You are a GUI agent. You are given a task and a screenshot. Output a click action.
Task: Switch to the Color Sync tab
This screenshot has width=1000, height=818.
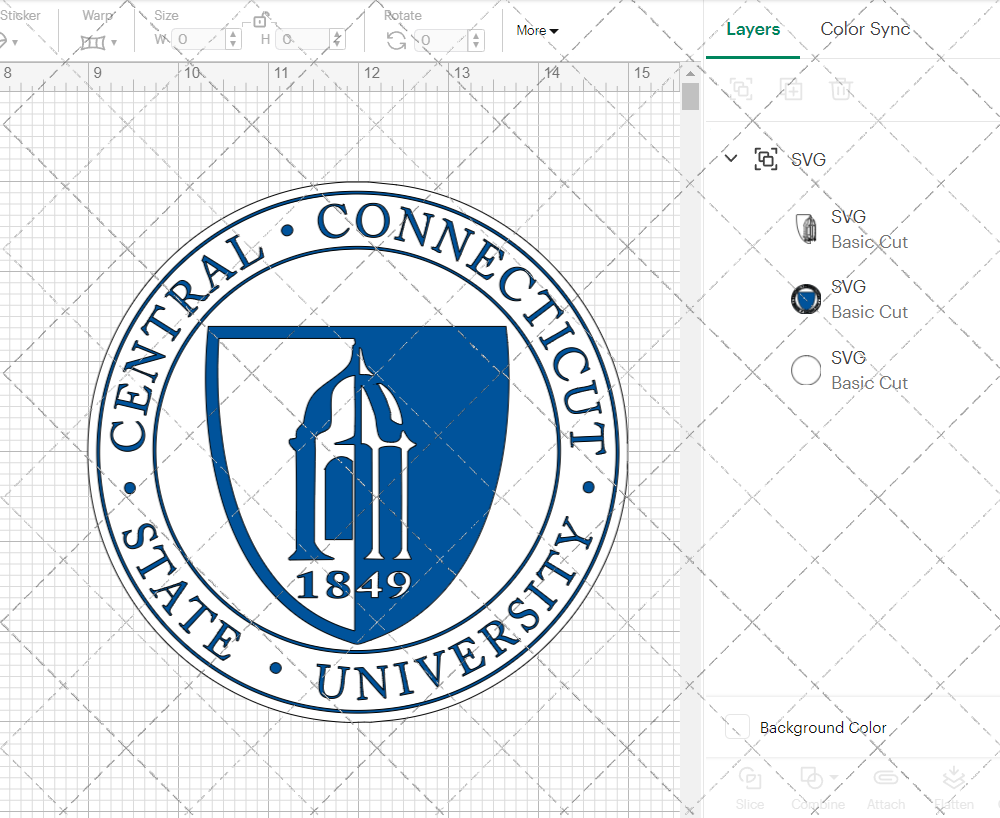[x=865, y=29]
